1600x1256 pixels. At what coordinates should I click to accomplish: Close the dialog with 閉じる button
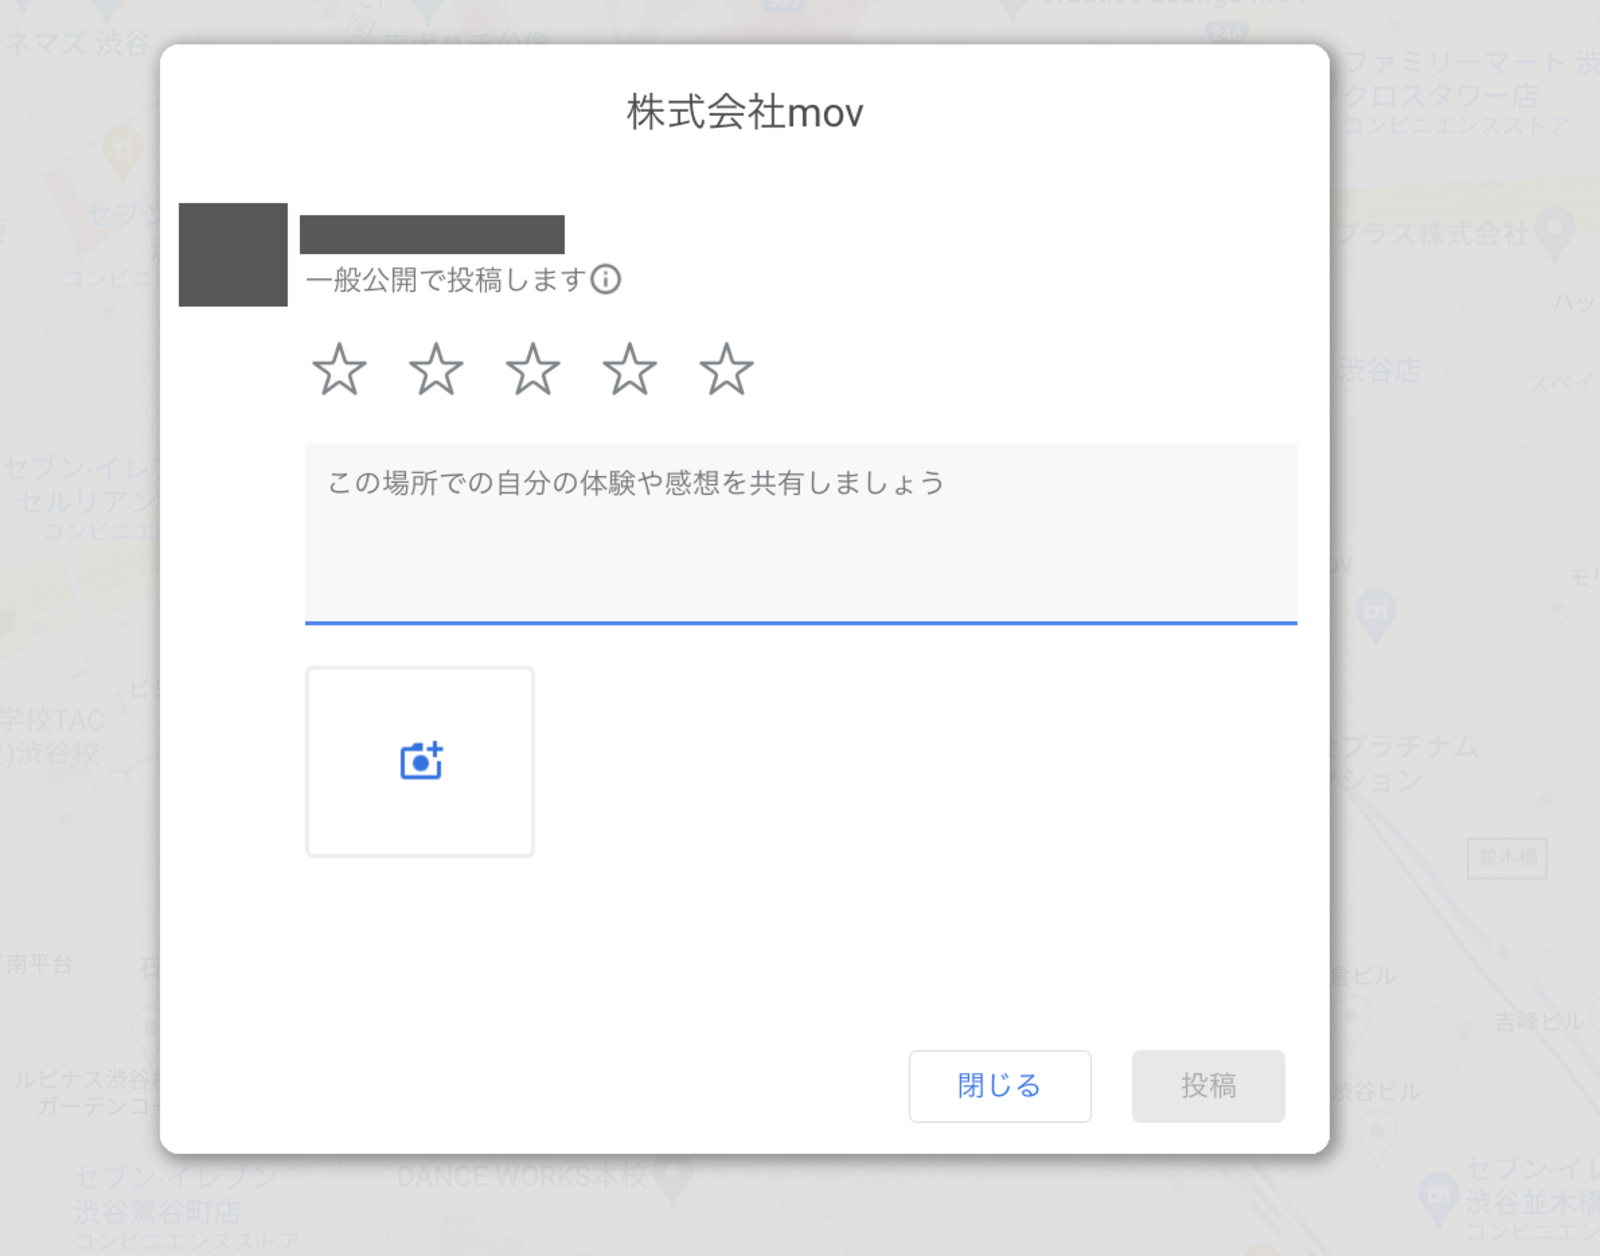(1000, 1086)
